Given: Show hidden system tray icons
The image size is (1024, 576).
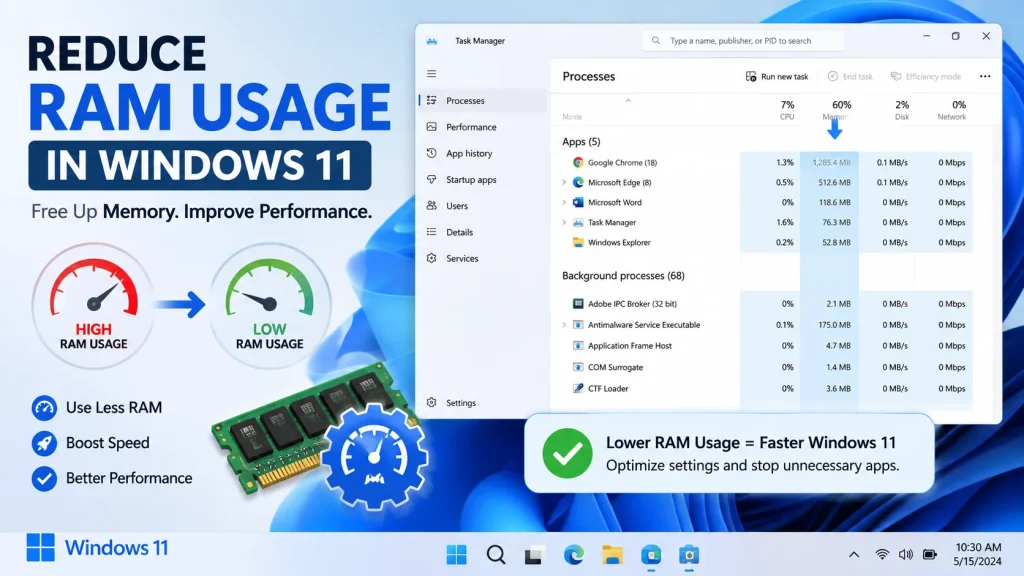Looking at the screenshot, I should pyautogui.click(x=854, y=555).
